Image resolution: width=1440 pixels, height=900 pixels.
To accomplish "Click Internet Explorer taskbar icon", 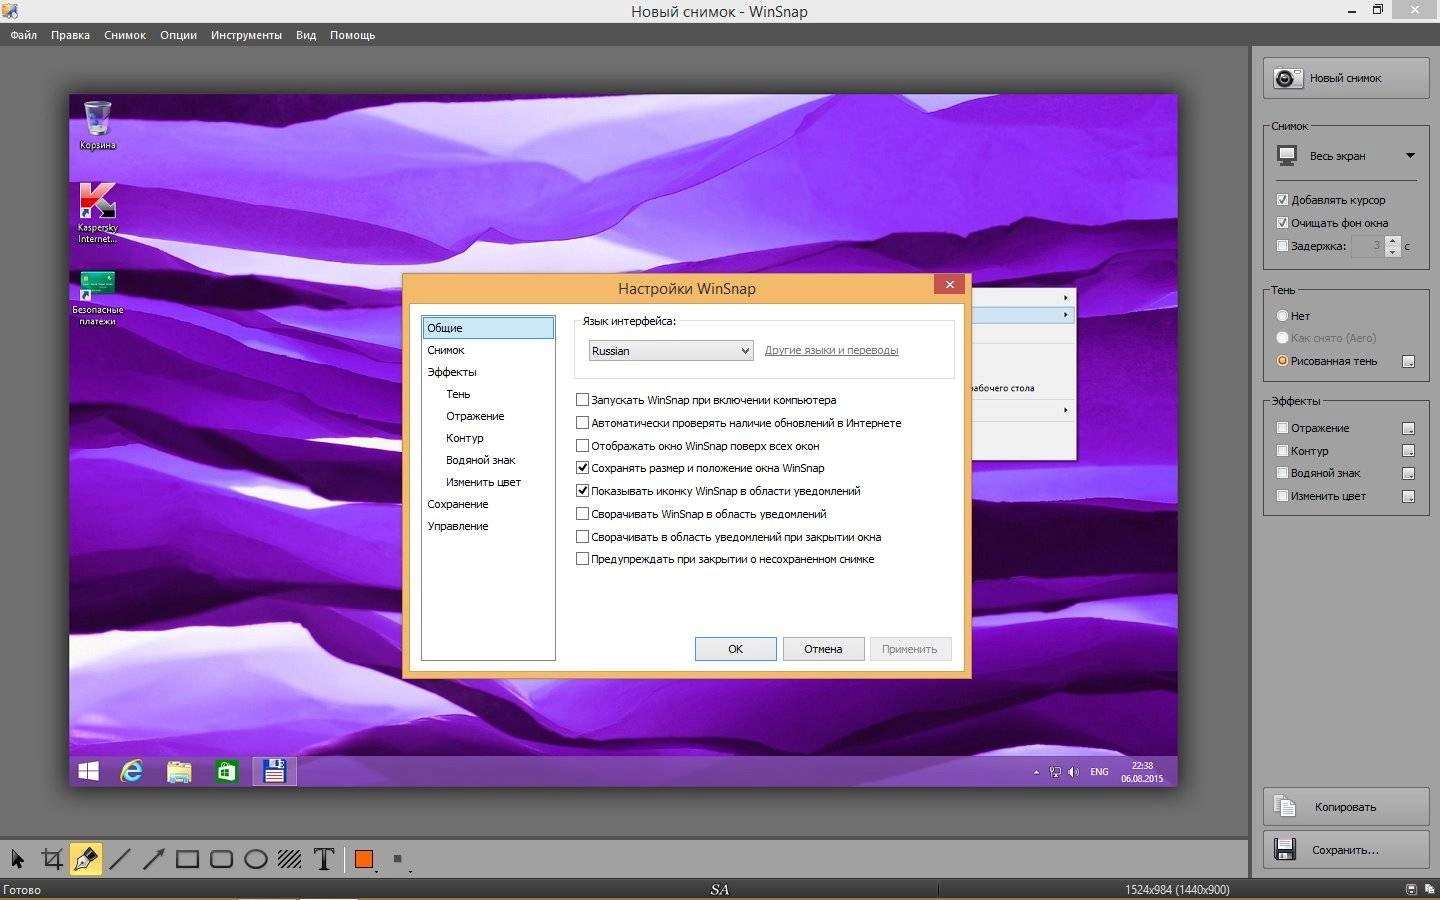I will tap(132, 771).
